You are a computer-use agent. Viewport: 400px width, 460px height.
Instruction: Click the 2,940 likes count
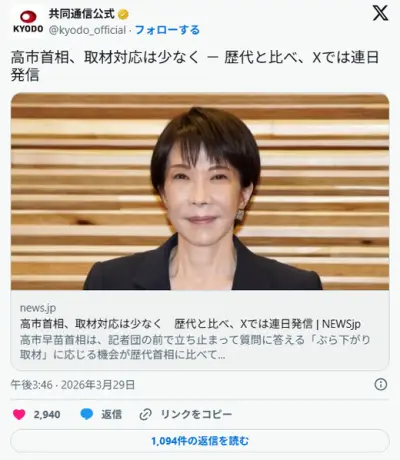[x=47, y=415]
